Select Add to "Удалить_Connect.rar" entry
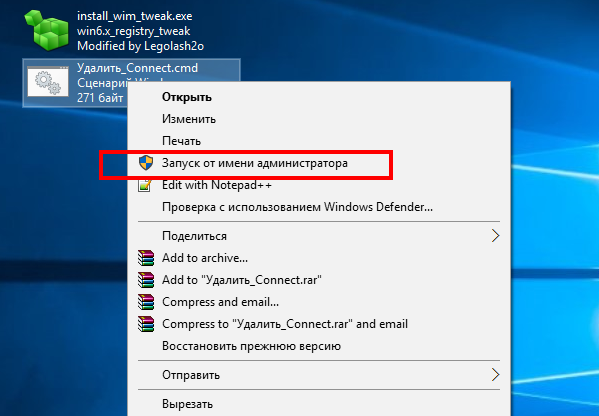This screenshot has width=599, height=416. click(x=319, y=280)
